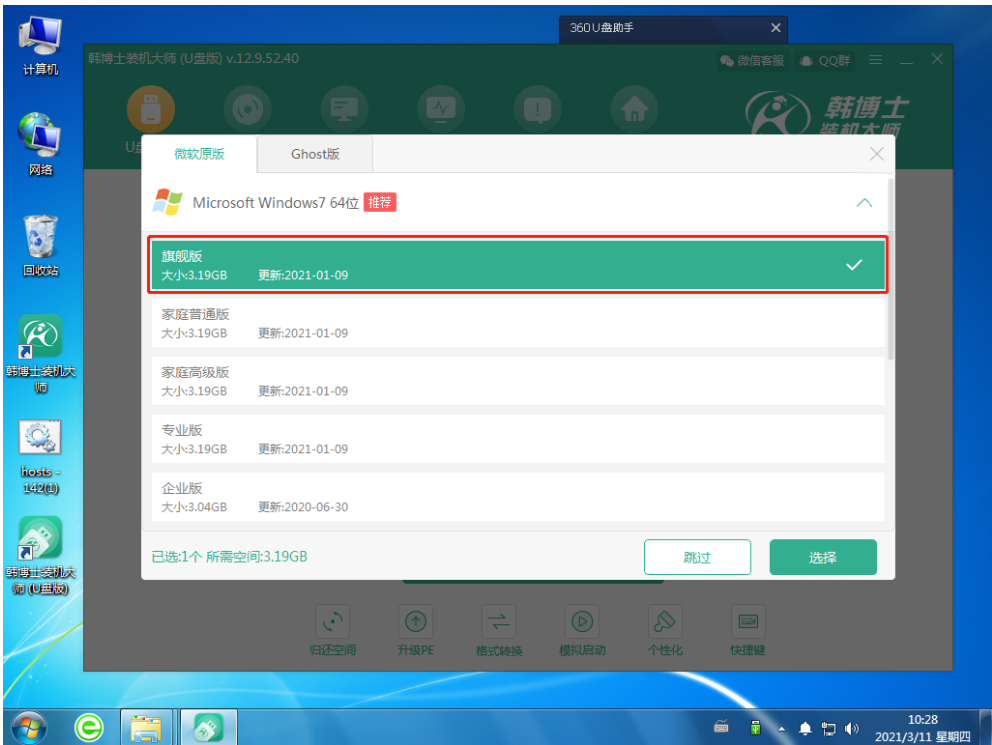Click the taskbar clock showing 10:28
The height and width of the screenshot is (745, 992).
tap(922, 728)
